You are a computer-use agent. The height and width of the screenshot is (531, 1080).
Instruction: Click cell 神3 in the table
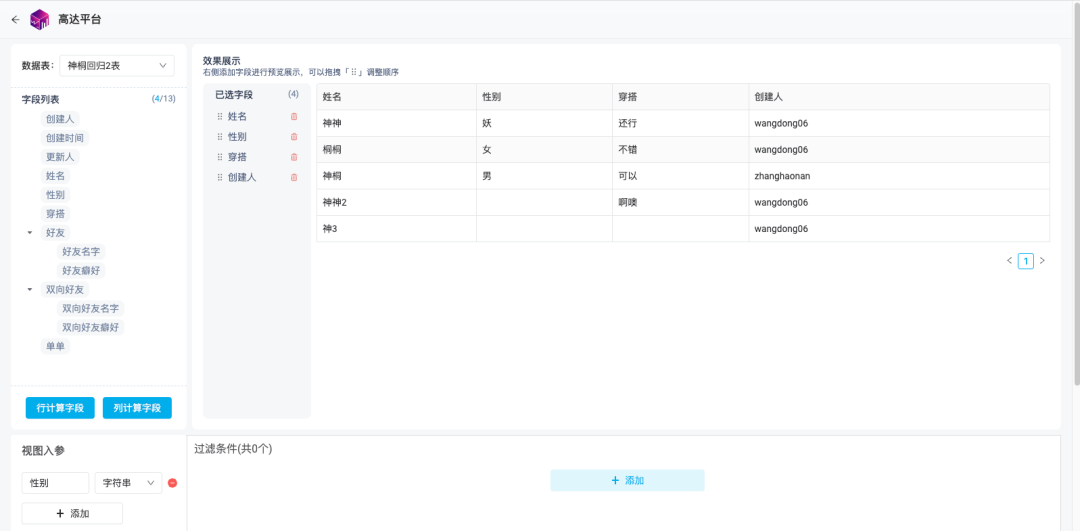point(396,229)
